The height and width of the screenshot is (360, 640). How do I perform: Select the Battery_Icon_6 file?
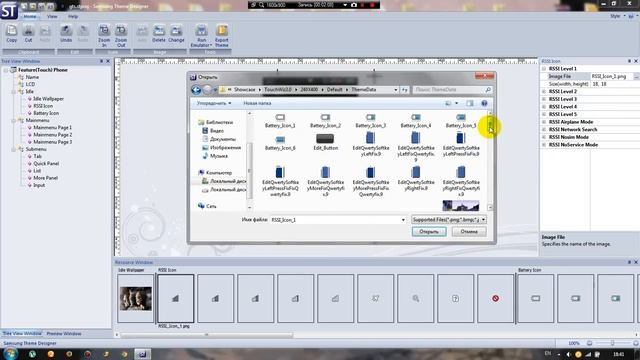(x=280, y=143)
